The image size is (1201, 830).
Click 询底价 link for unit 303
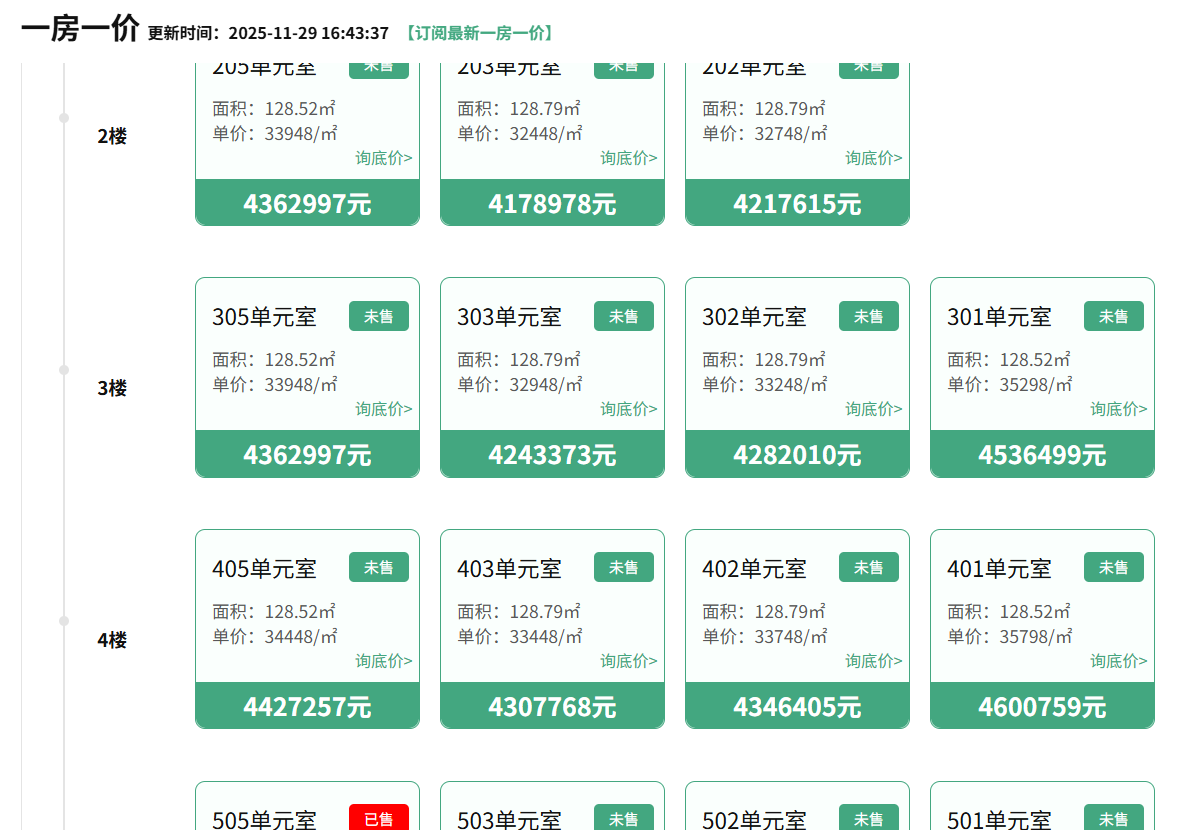pyautogui.click(x=628, y=409)
